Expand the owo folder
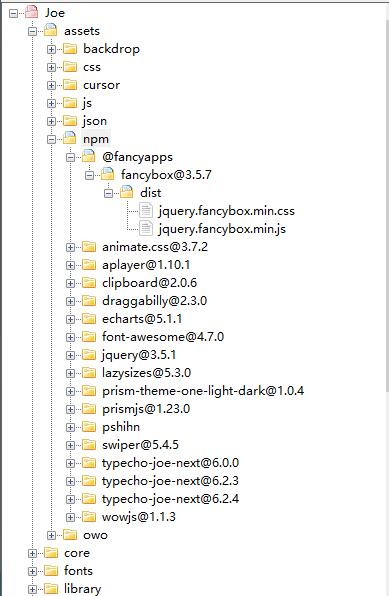 (x=51, y=536)
